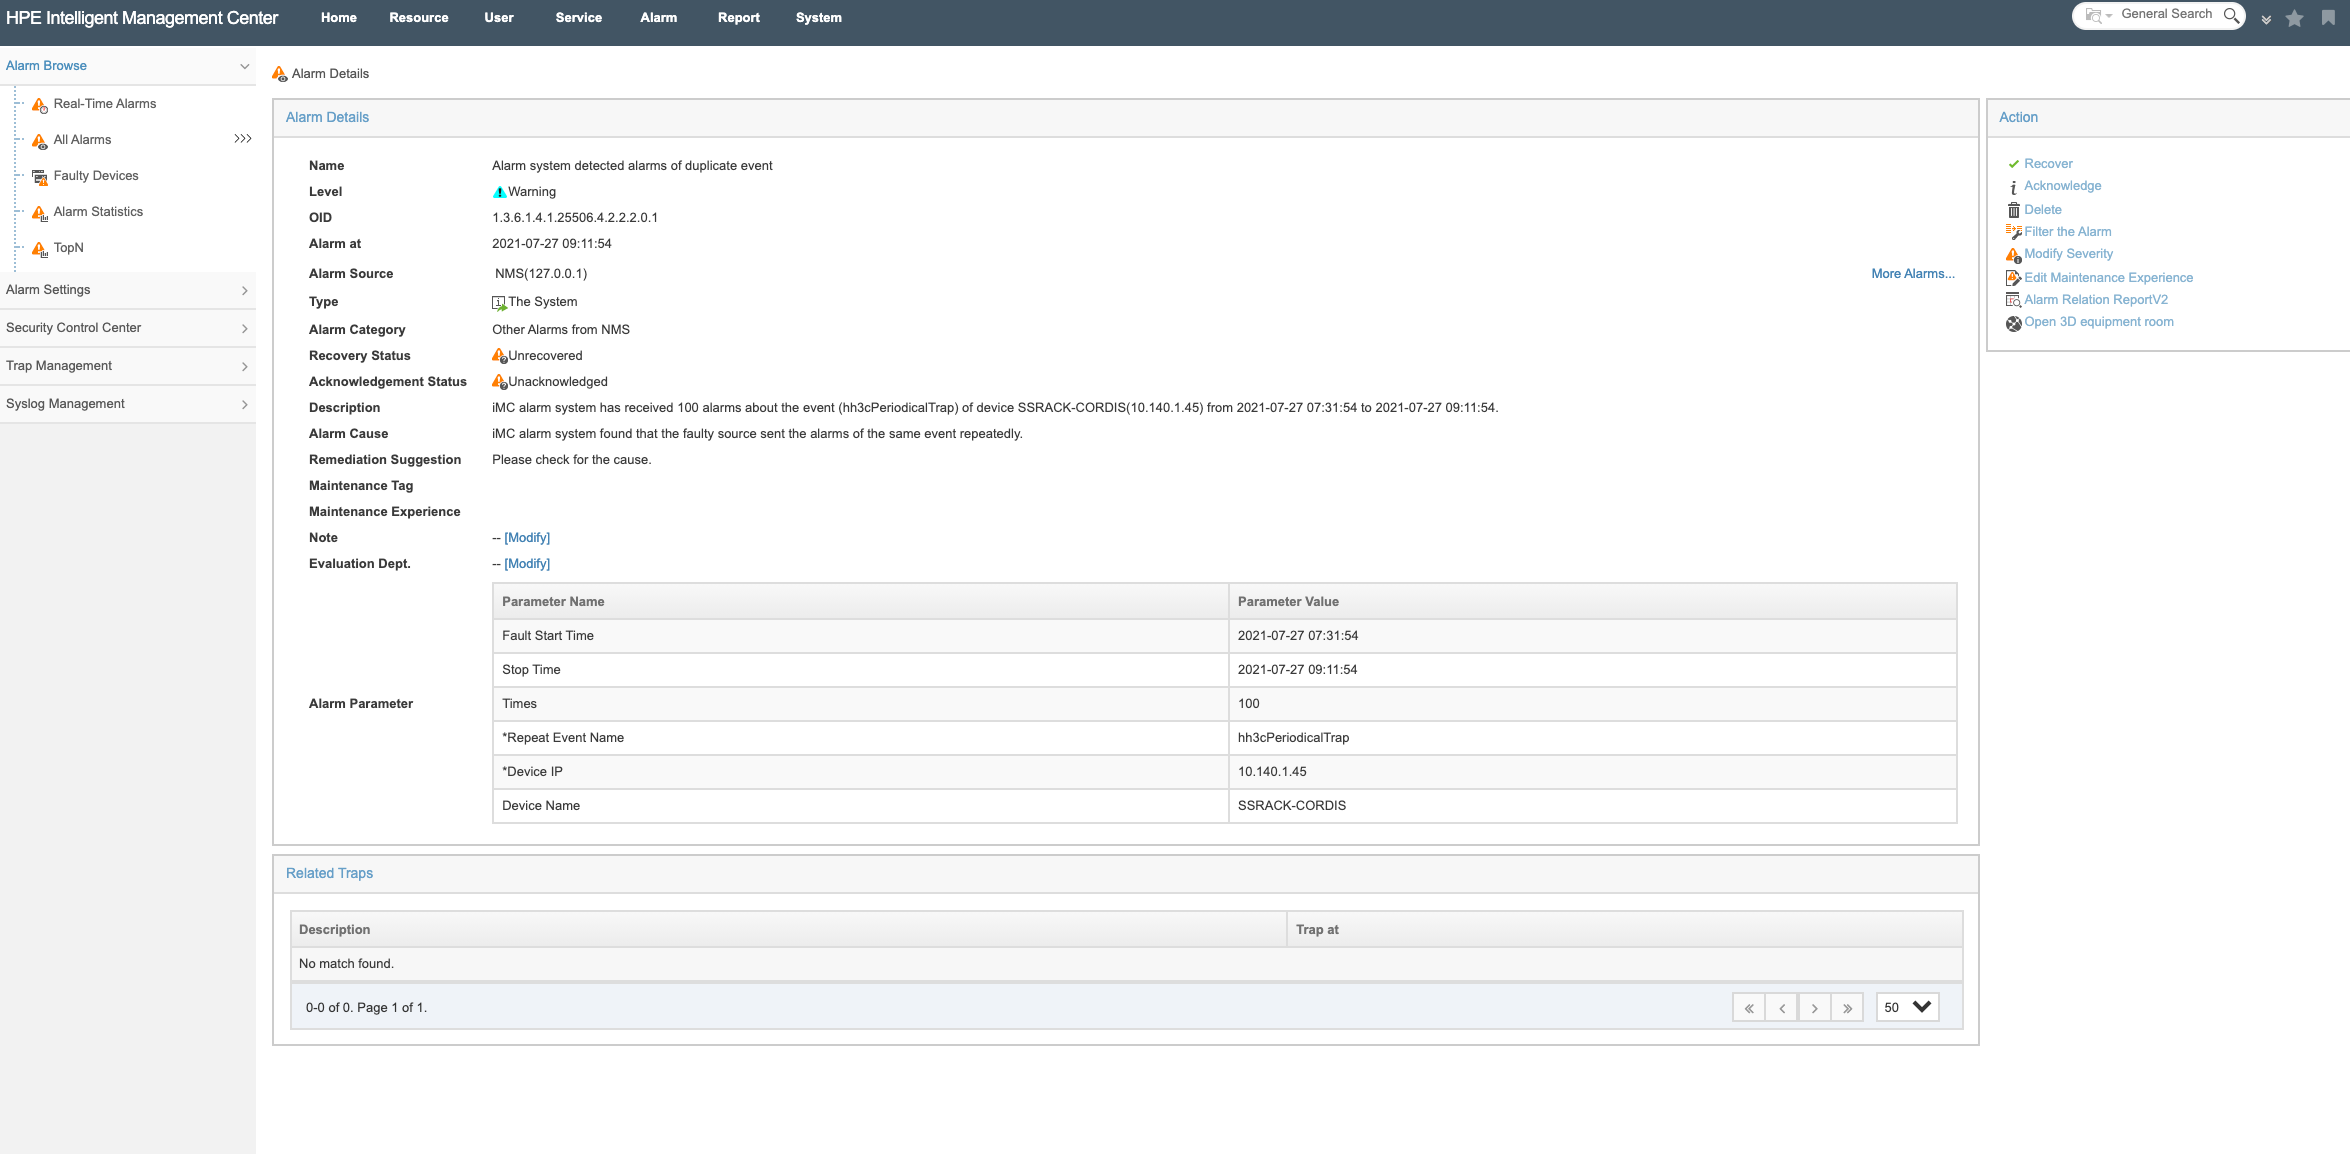
Task: Click the Device IP value 10.140.1.45
Action: click(x=1272, y=772)
